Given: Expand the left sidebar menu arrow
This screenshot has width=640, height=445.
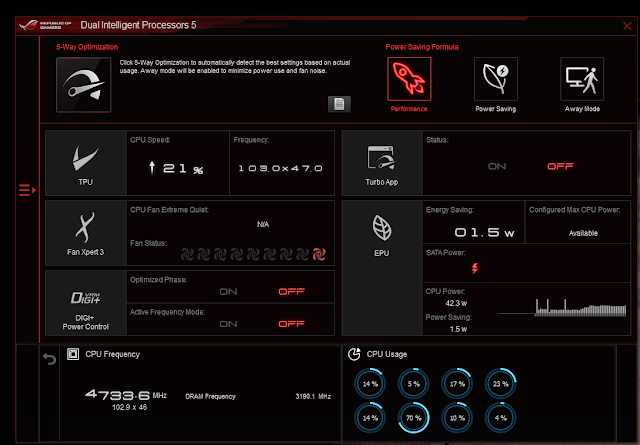Looking at the screenshot, I should point(27,190).
